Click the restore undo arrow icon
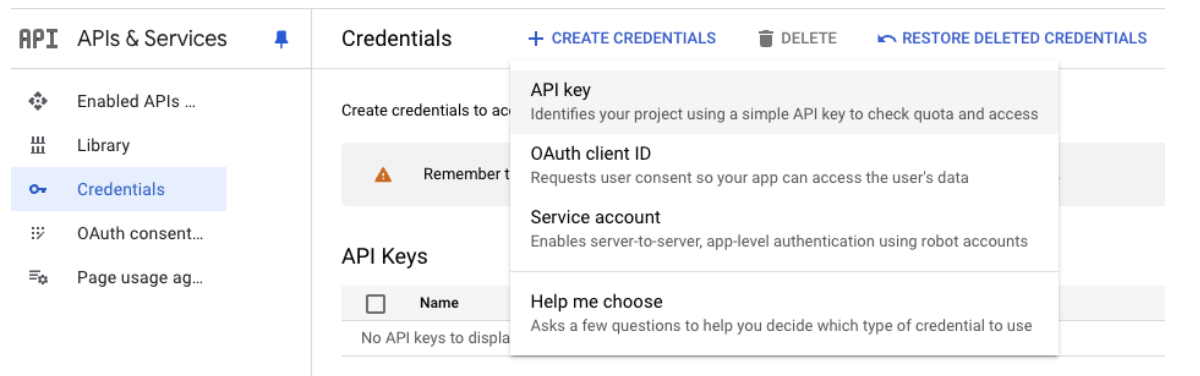1200x376 pixels. [x=886, y=39]
